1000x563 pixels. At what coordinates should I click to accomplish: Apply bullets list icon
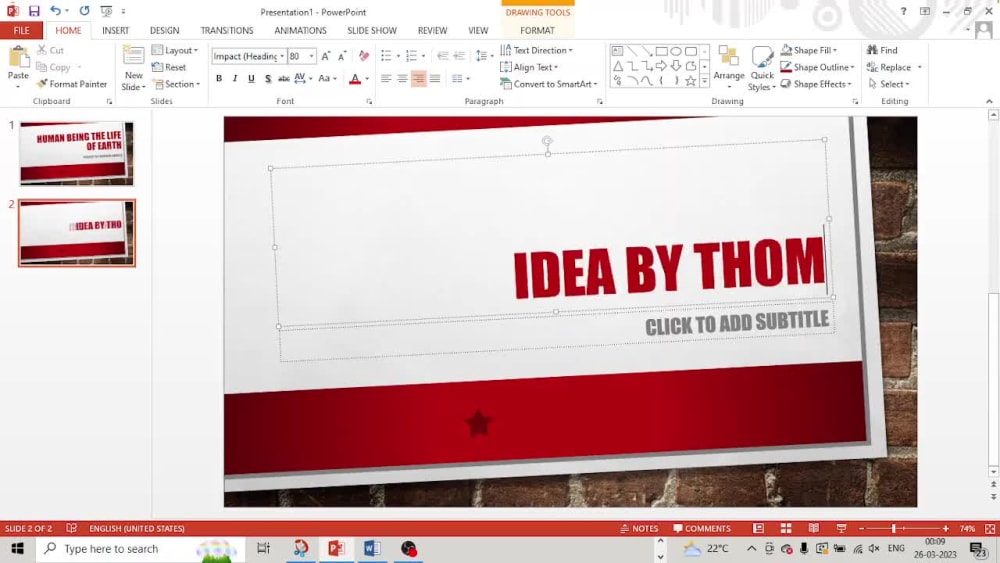[x=386, y=56]
